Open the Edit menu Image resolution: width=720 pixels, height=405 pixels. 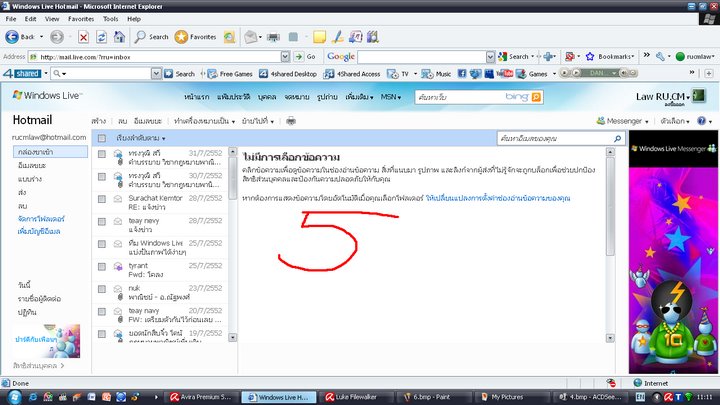point(30,19)
